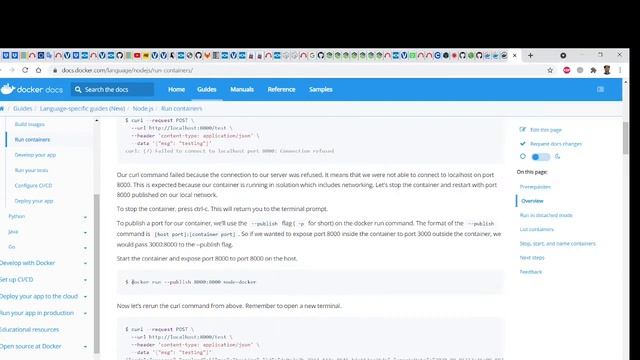Jump to Feedback section

531,272
